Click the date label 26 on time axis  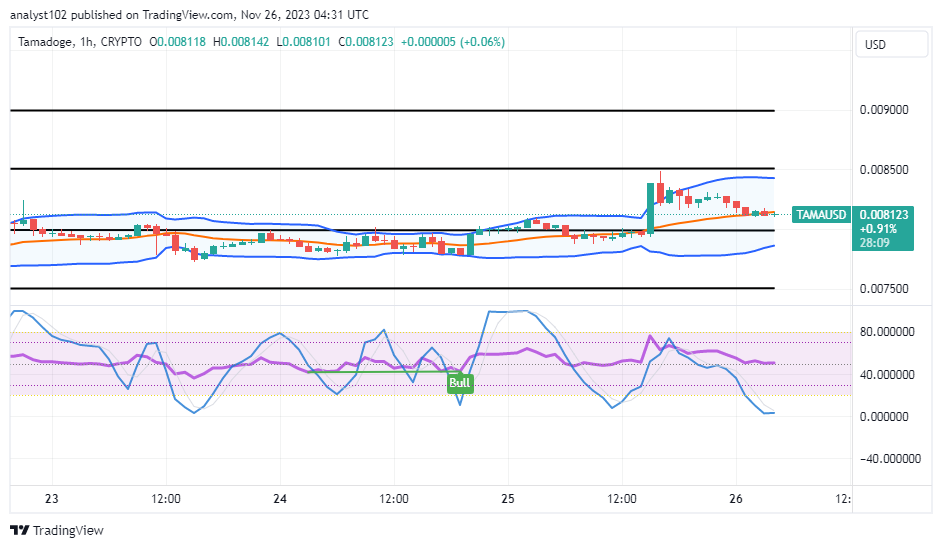coord(736,499)
